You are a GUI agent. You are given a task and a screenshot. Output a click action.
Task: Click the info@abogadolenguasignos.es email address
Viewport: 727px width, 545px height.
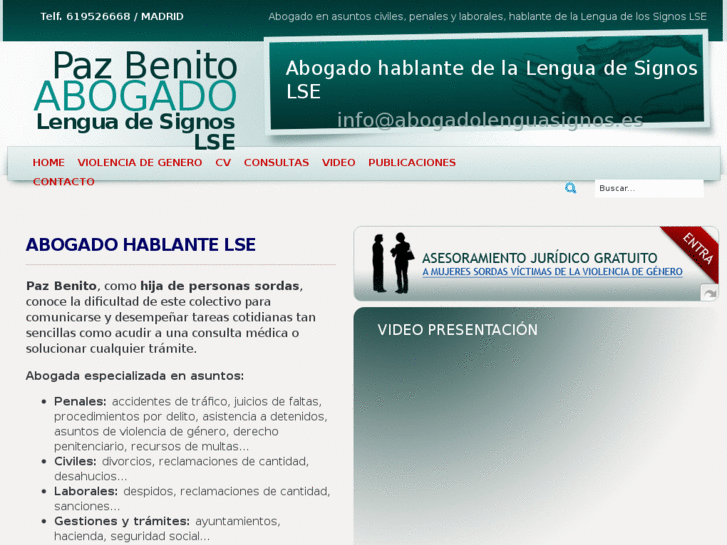click(x=490, y=120)
